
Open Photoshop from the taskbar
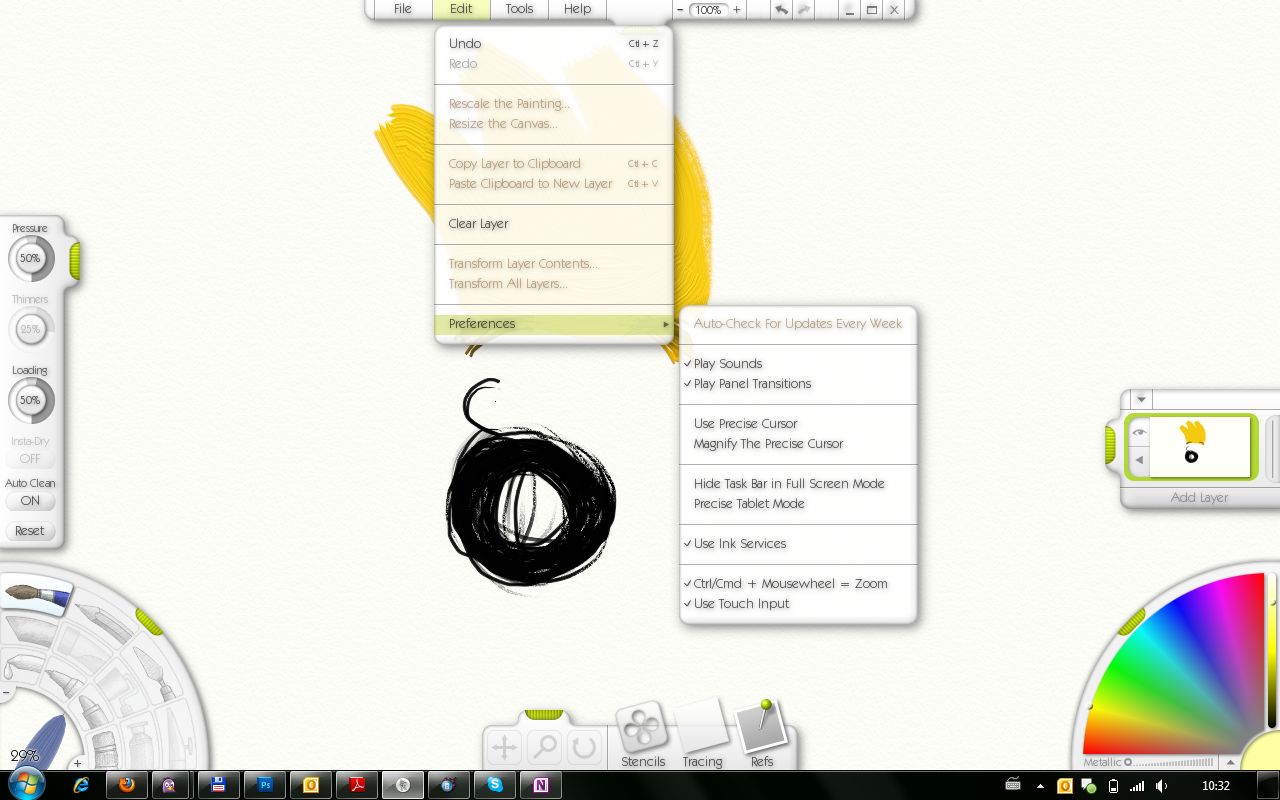pos(266,785)
